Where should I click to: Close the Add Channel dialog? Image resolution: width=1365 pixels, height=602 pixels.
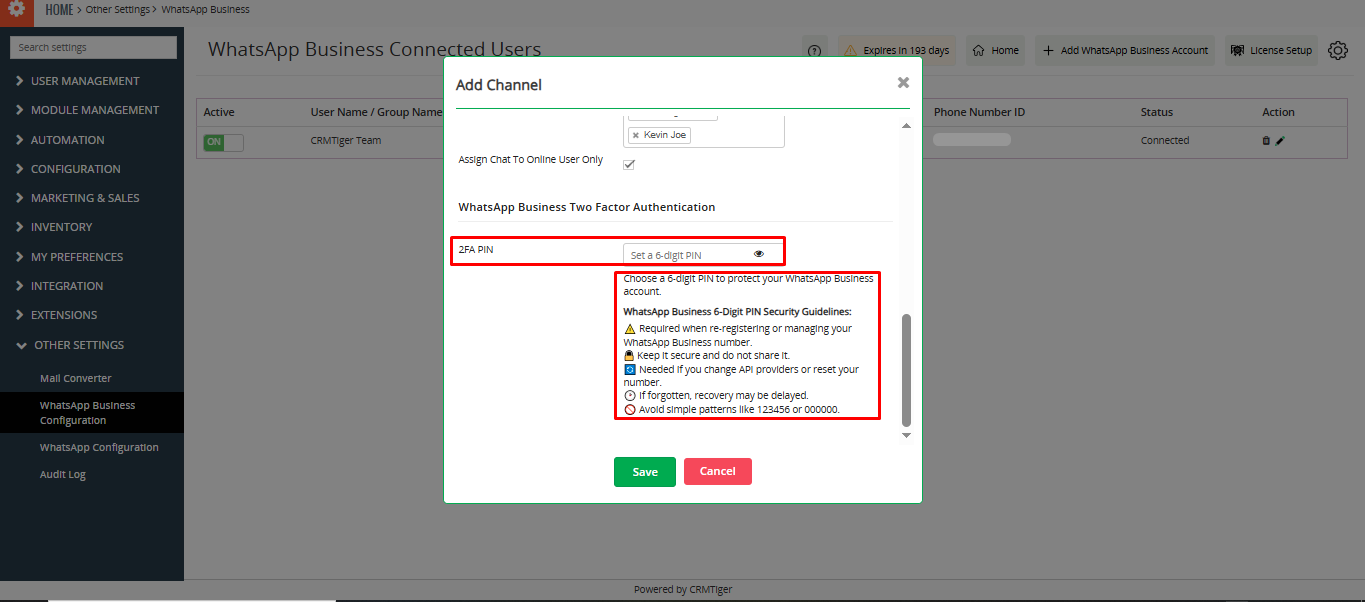coord(903,83)
